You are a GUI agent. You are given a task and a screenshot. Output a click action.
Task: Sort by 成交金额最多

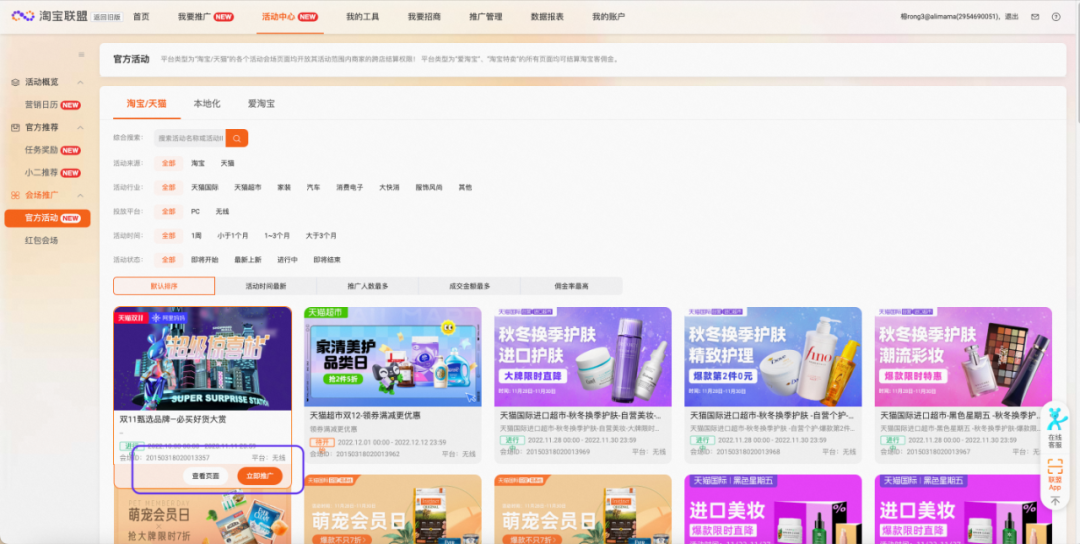(x=470, y=286)
